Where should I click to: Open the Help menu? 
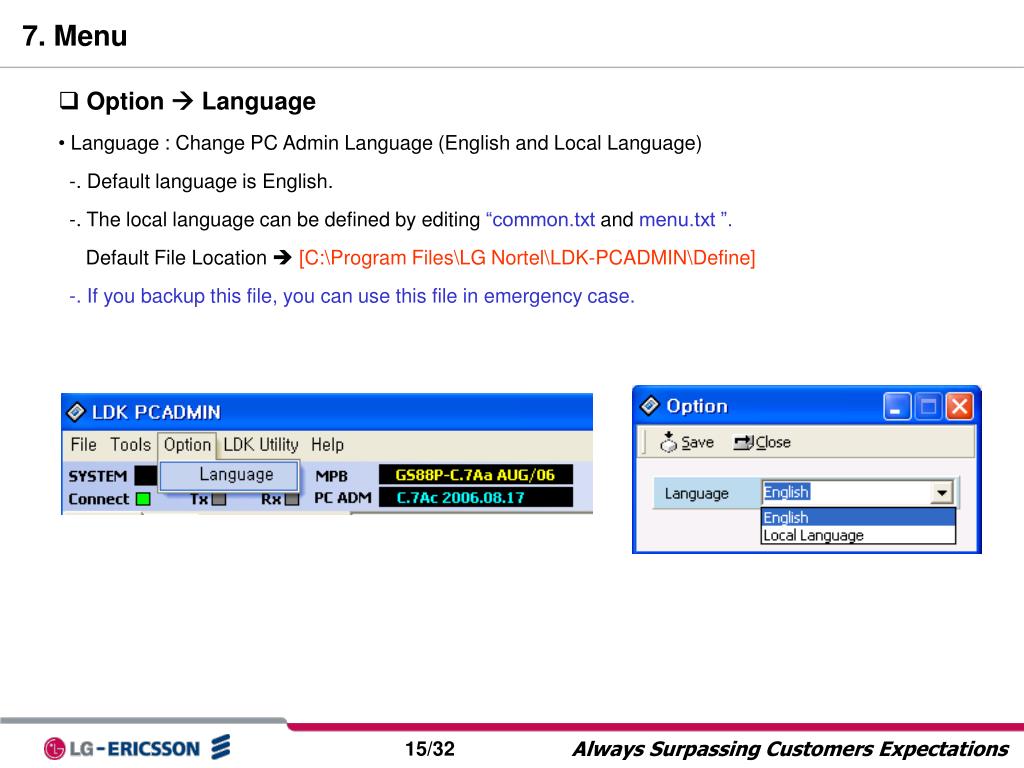point(327,445)
